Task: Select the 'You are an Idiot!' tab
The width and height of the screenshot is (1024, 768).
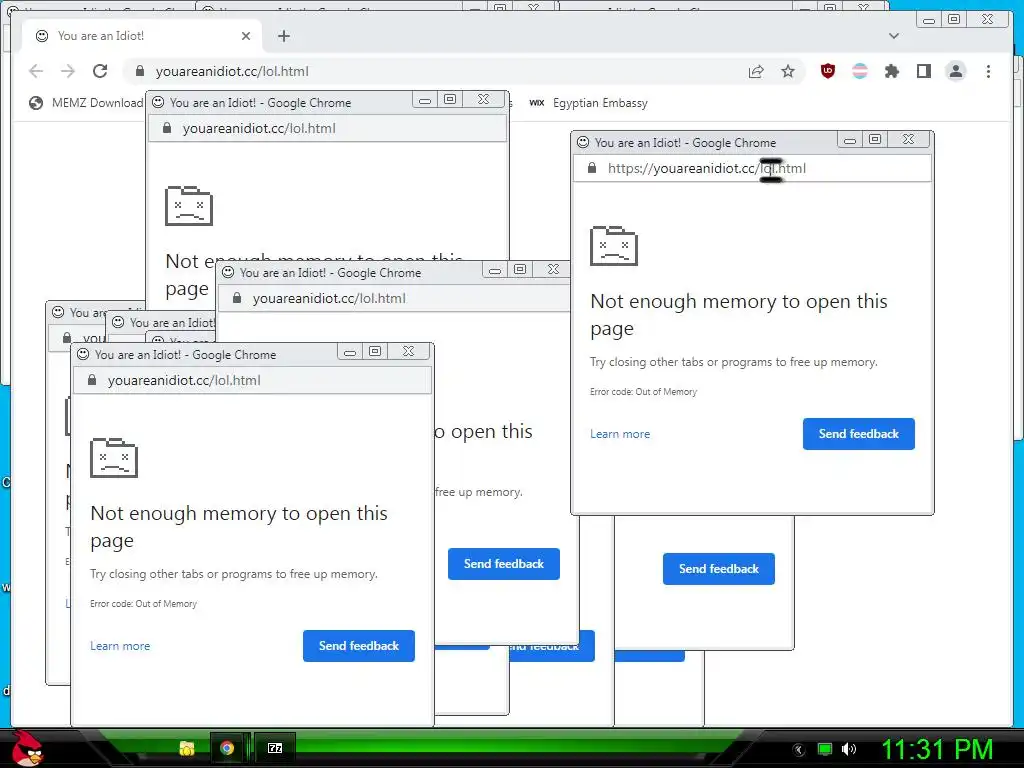Action: coord(142,36)
